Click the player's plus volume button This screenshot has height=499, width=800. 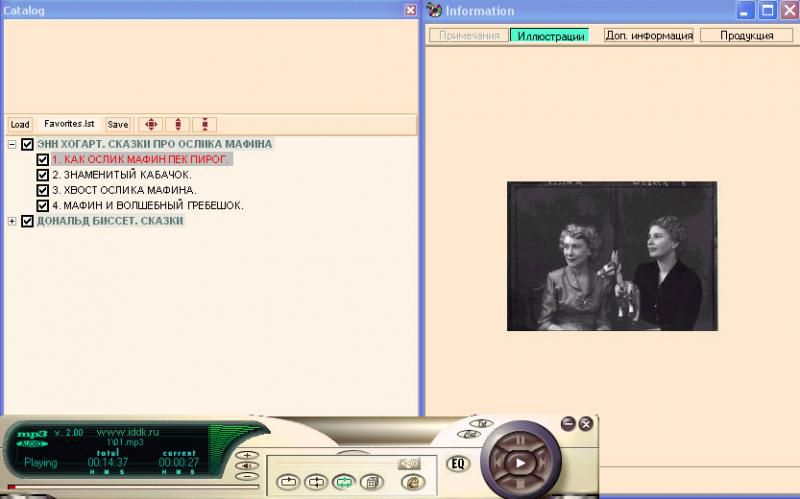pos(246,455)
